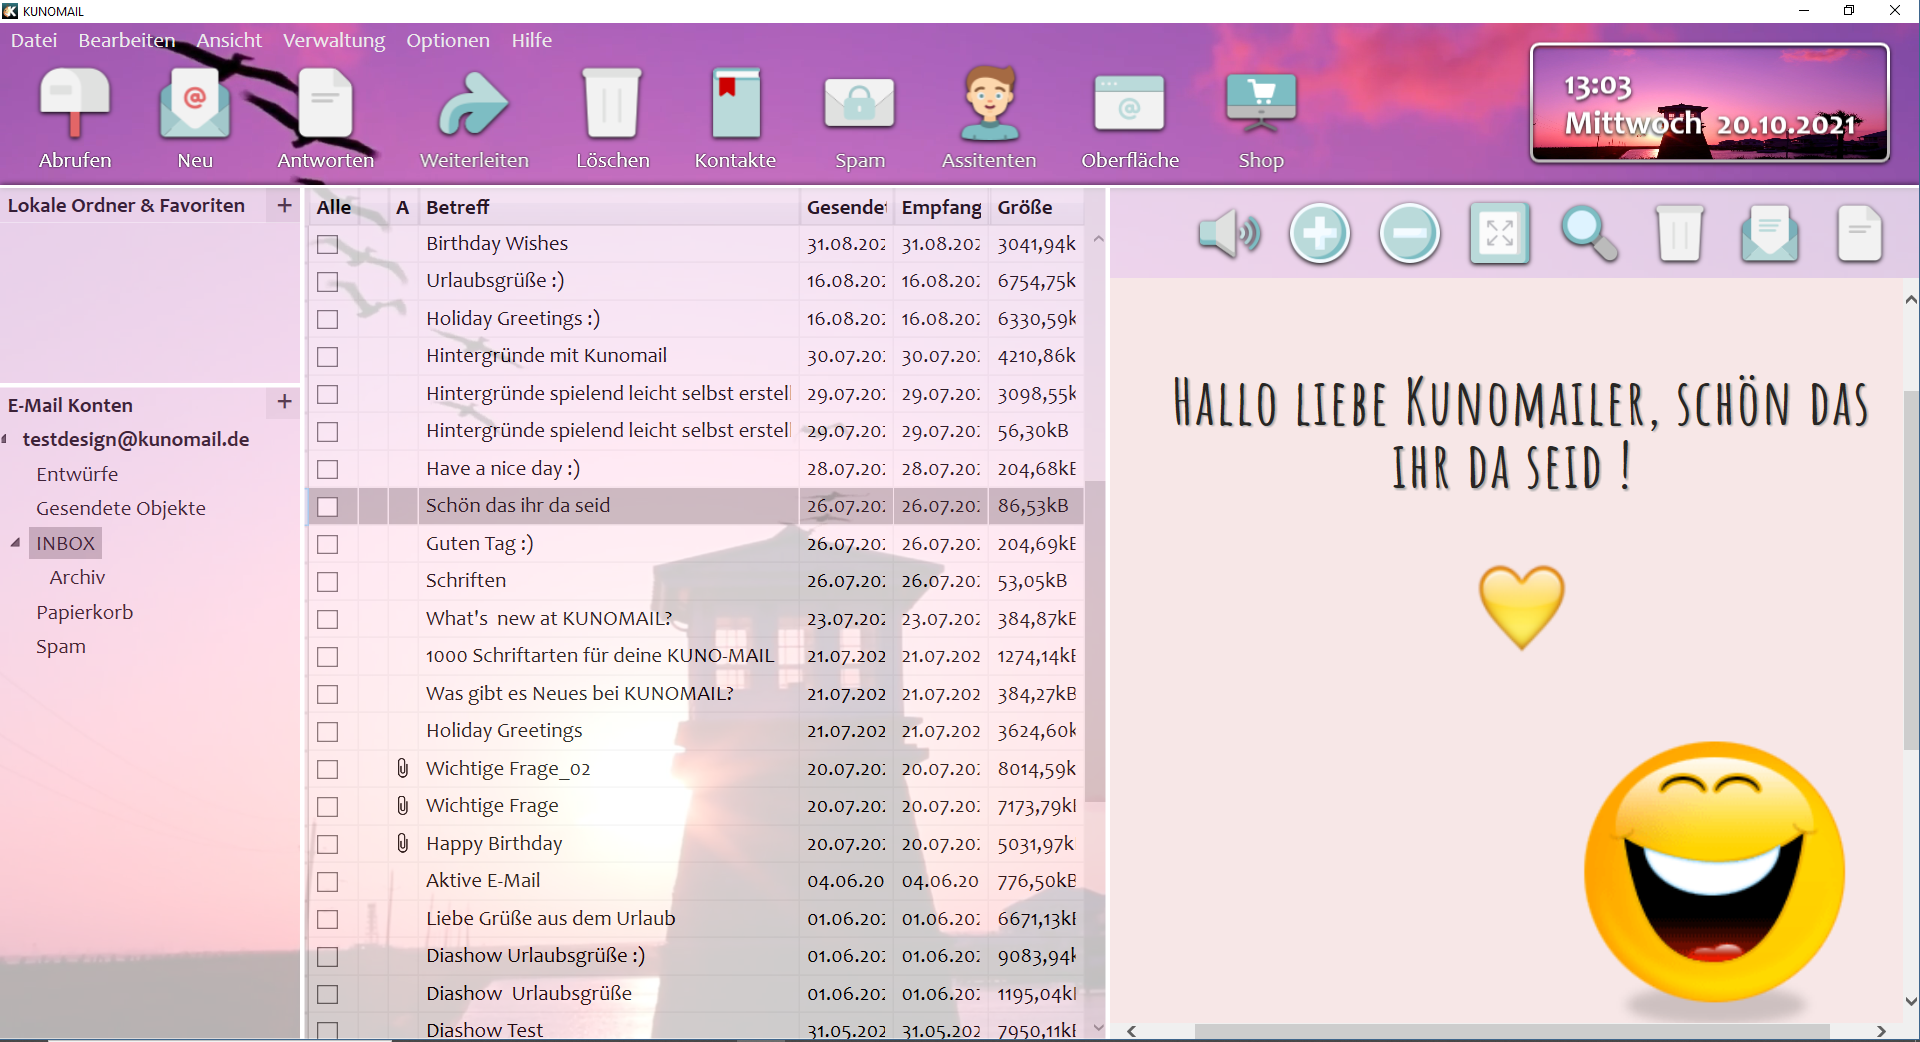The width and height of the screenshot is (1920, 1042).
Task: Check the Schön das ihr da seid row
Action: click(327, 507)
